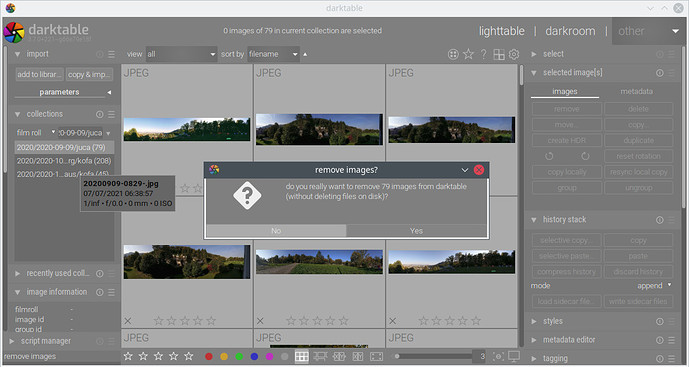This screenshot has height=367, width=689.
Task: Expand the styles module
Action: point(534,321)
